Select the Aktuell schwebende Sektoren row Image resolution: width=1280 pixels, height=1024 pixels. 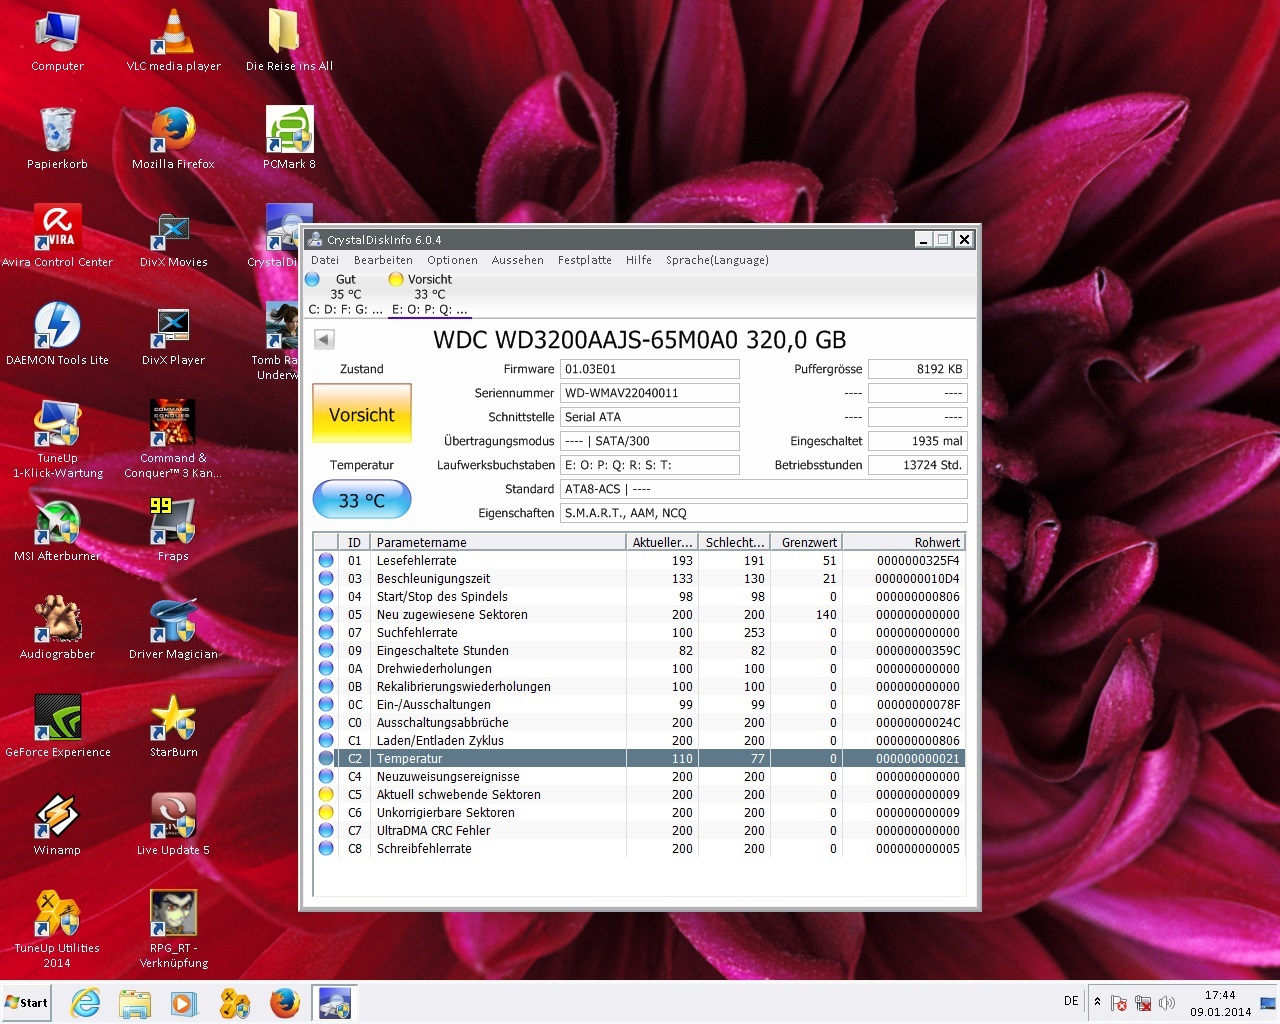click(640, 795)
